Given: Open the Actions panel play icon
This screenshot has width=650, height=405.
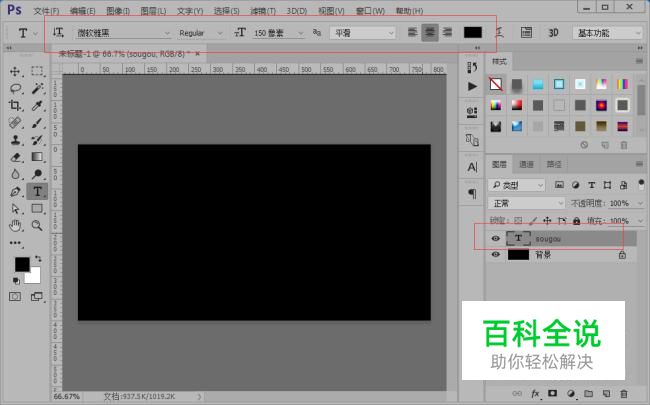Looking at the screenshot, I should pyautogui.click(x=472, y=86).
